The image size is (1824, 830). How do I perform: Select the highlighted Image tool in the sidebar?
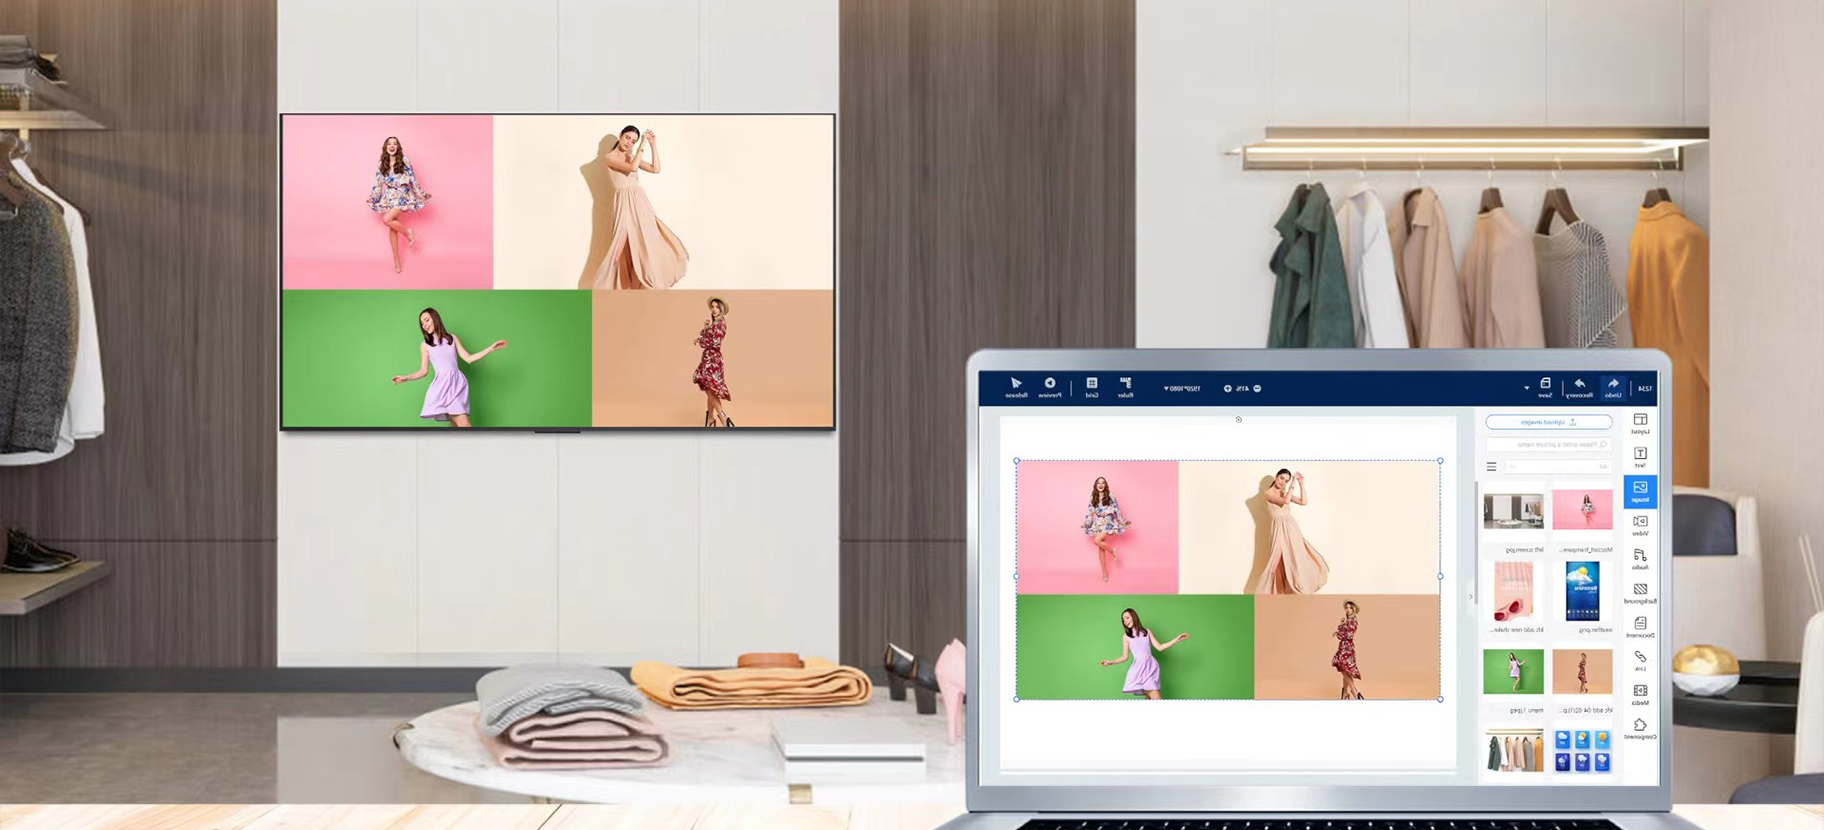[1640, 491]
